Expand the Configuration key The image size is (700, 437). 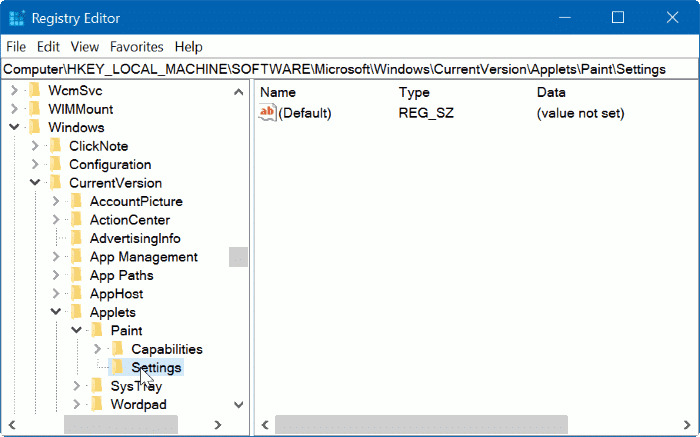35,164
